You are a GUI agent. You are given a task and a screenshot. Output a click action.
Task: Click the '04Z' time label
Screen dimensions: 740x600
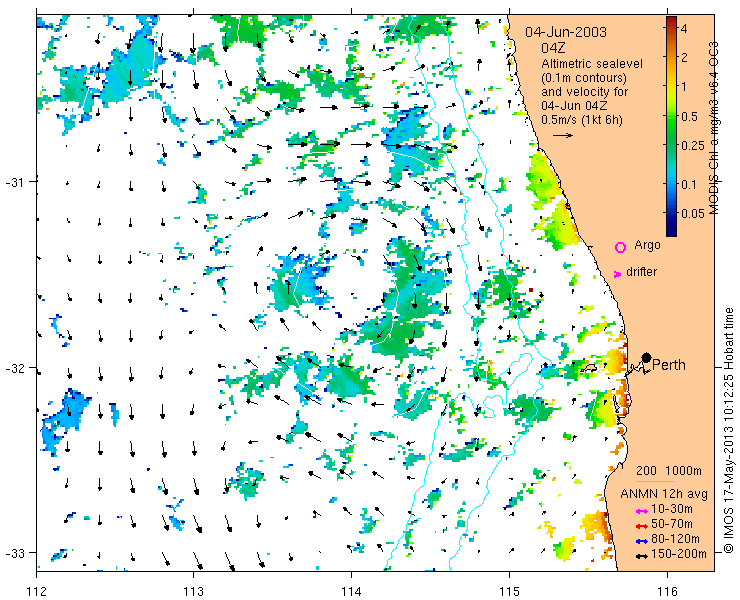[553, 48]
